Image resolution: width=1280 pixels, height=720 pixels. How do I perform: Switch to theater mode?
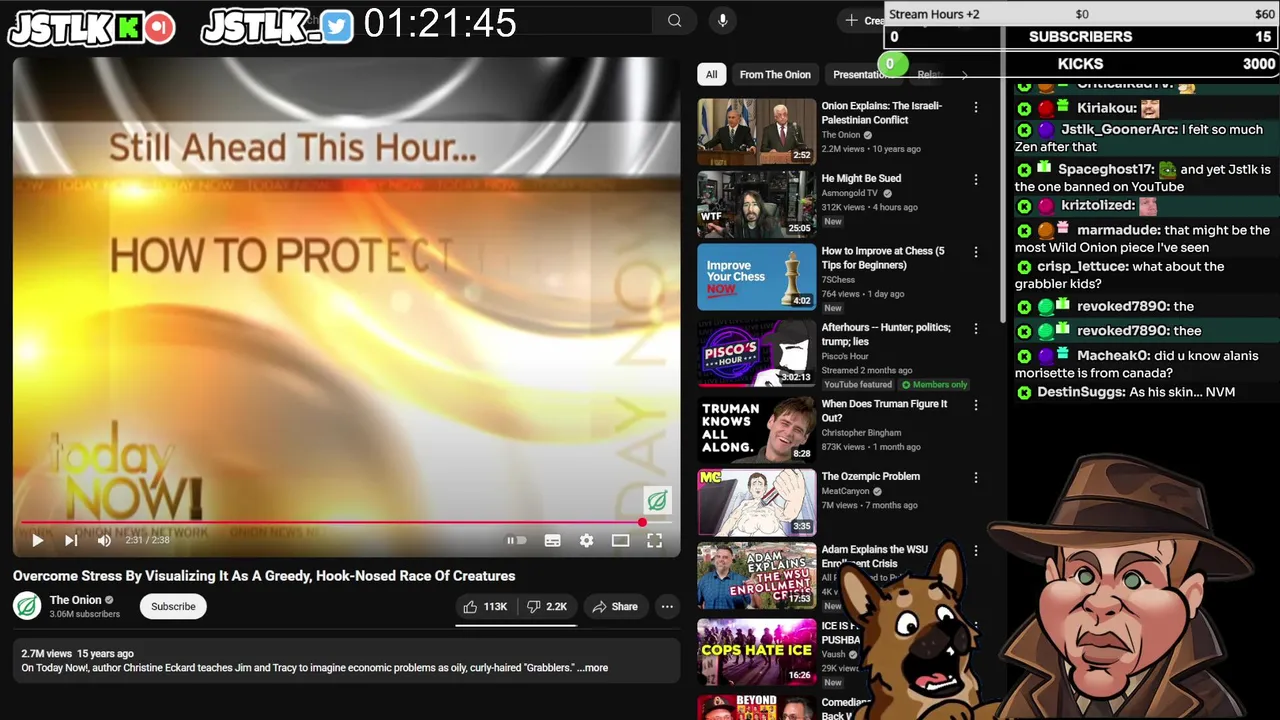(620, 540)
